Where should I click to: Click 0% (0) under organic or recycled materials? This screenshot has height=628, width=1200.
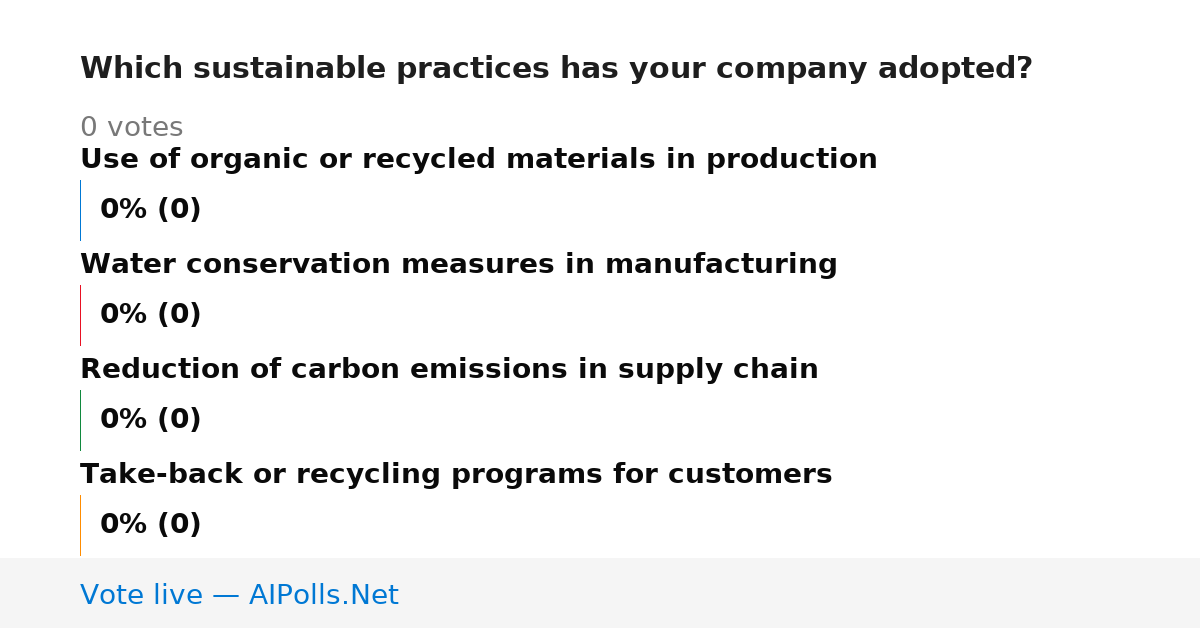[150, 210]
